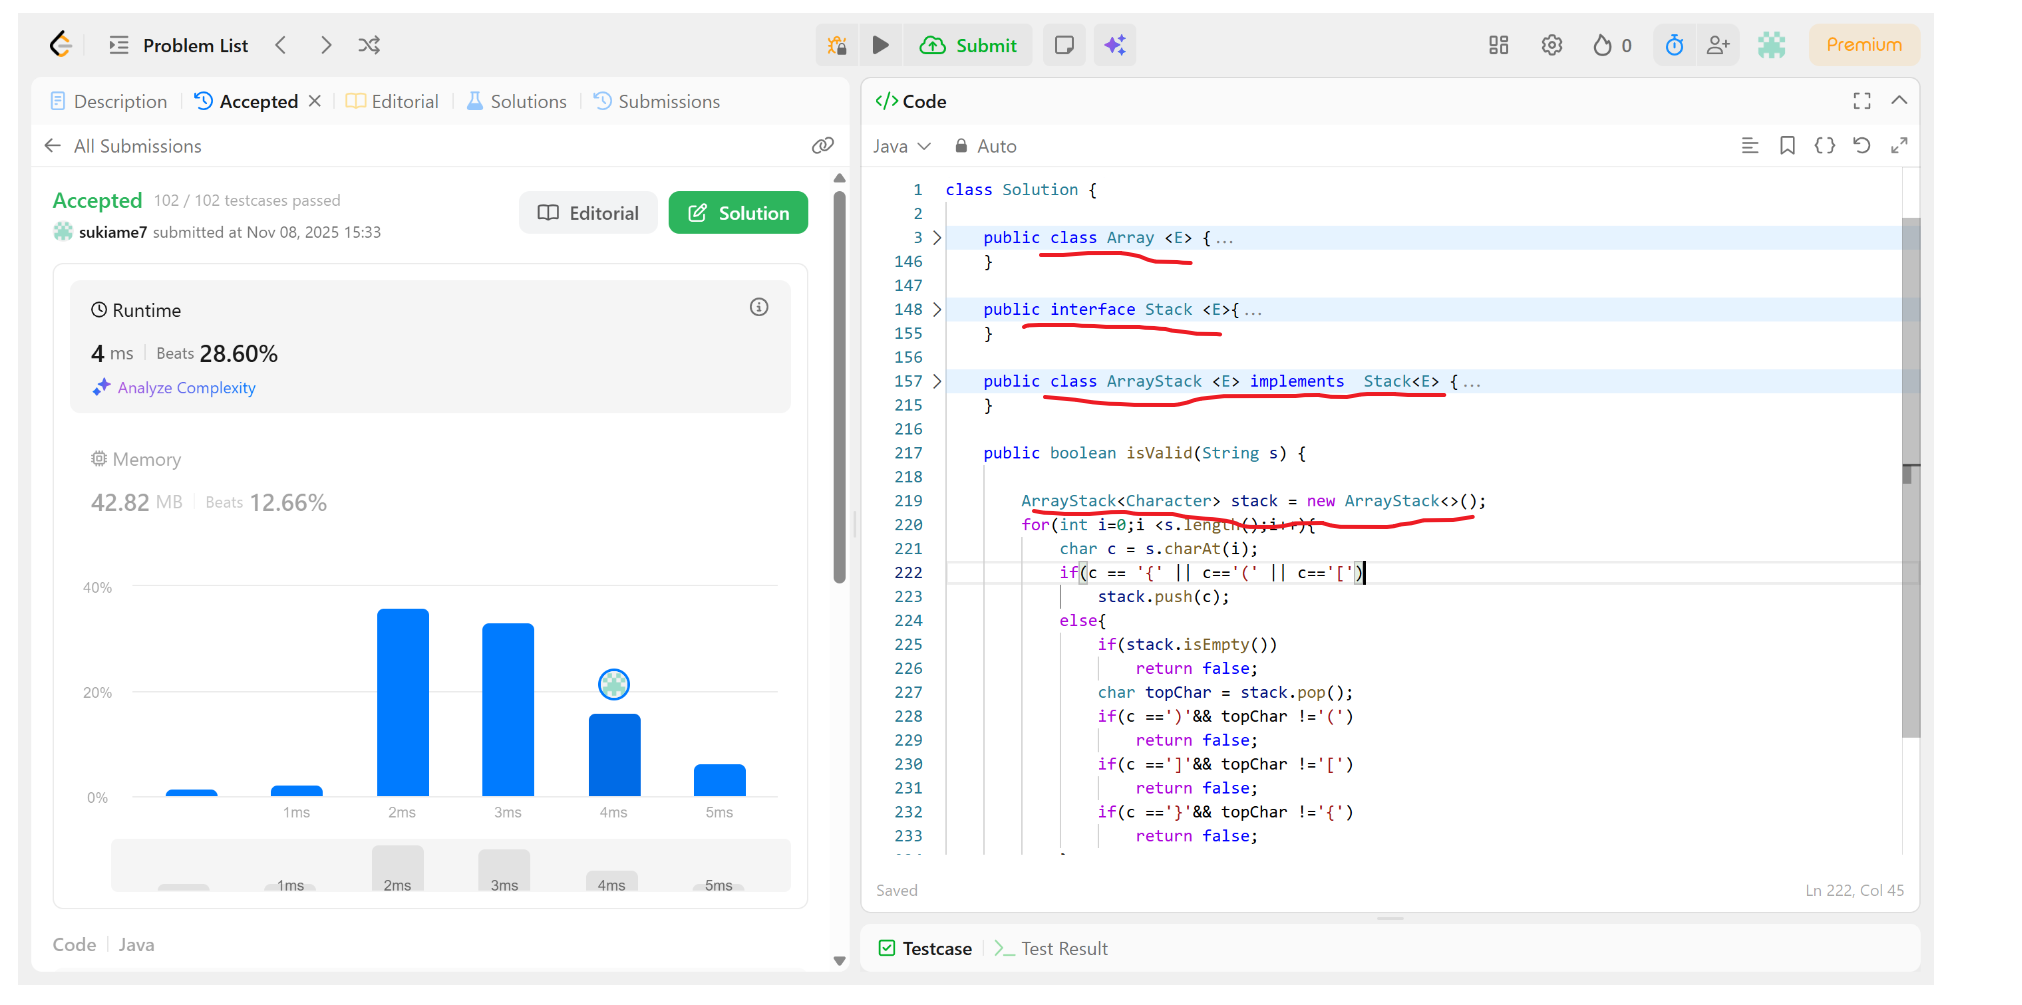Open the Java language dropdown
This screenshot has width=2022, height=1005.
[x=901, y=146]
